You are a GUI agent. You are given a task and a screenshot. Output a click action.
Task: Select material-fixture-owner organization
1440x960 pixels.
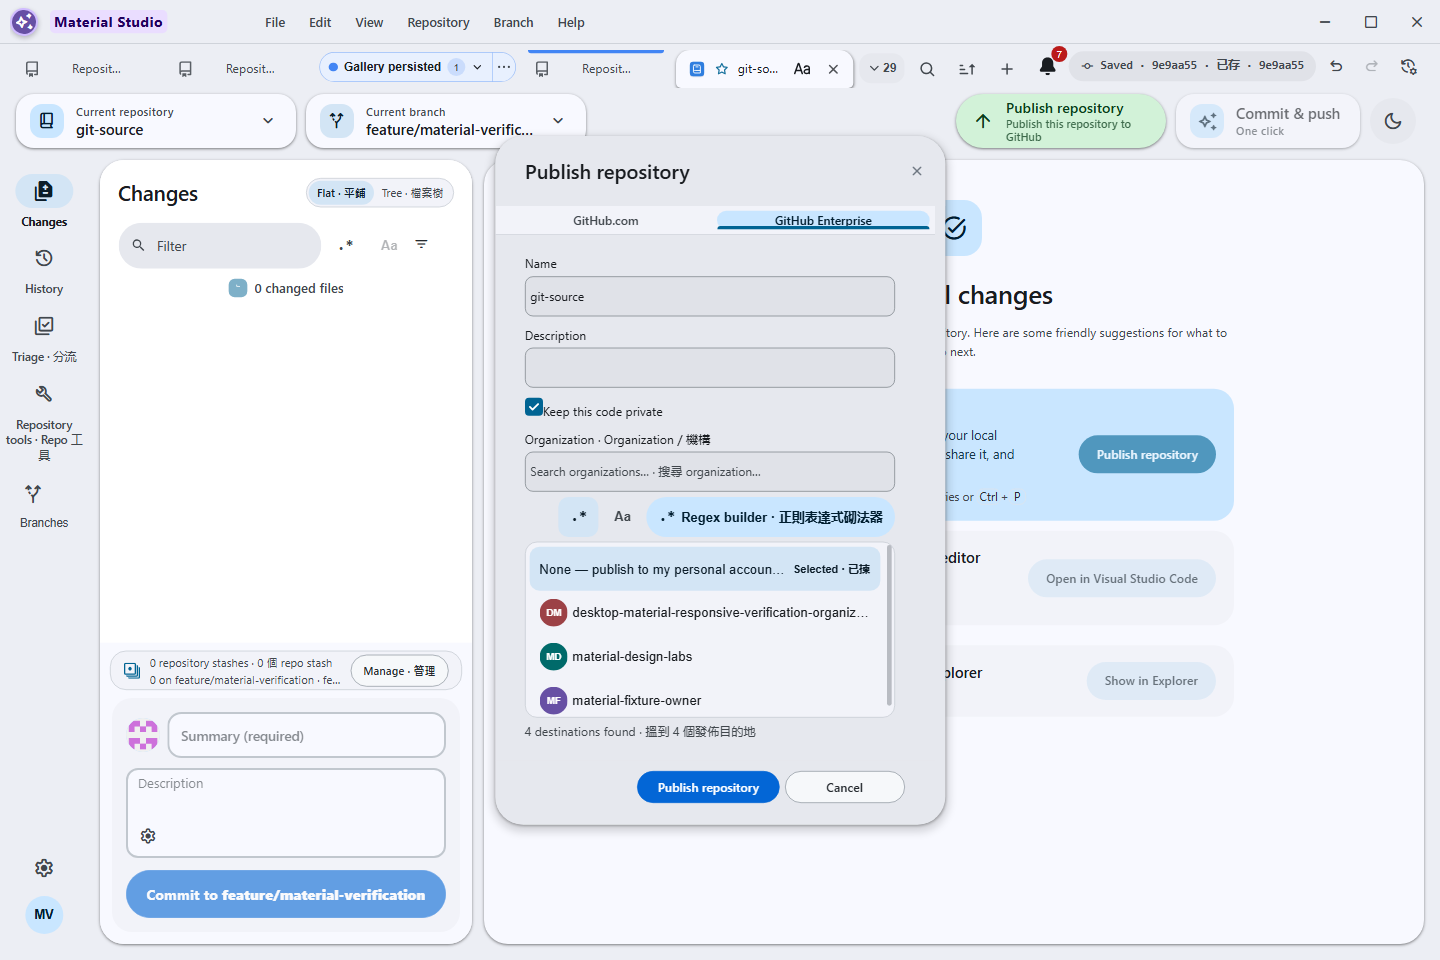click(705, 700)
